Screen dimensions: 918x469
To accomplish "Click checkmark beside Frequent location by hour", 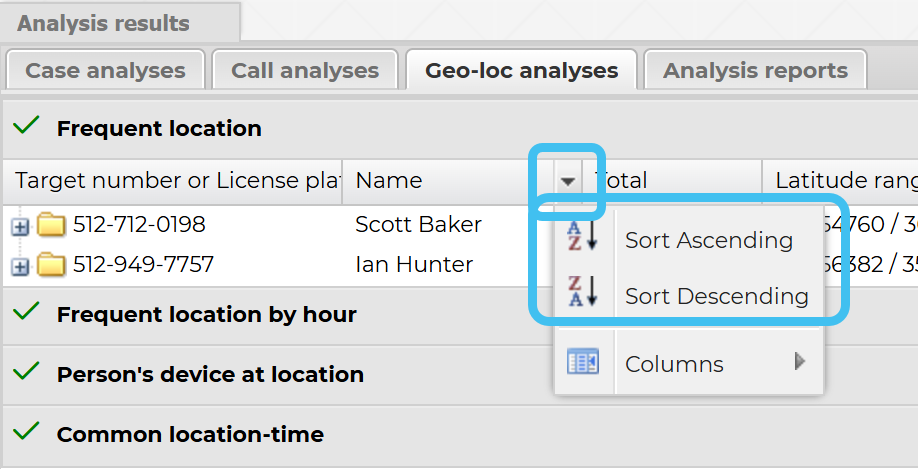I will 27,313.
